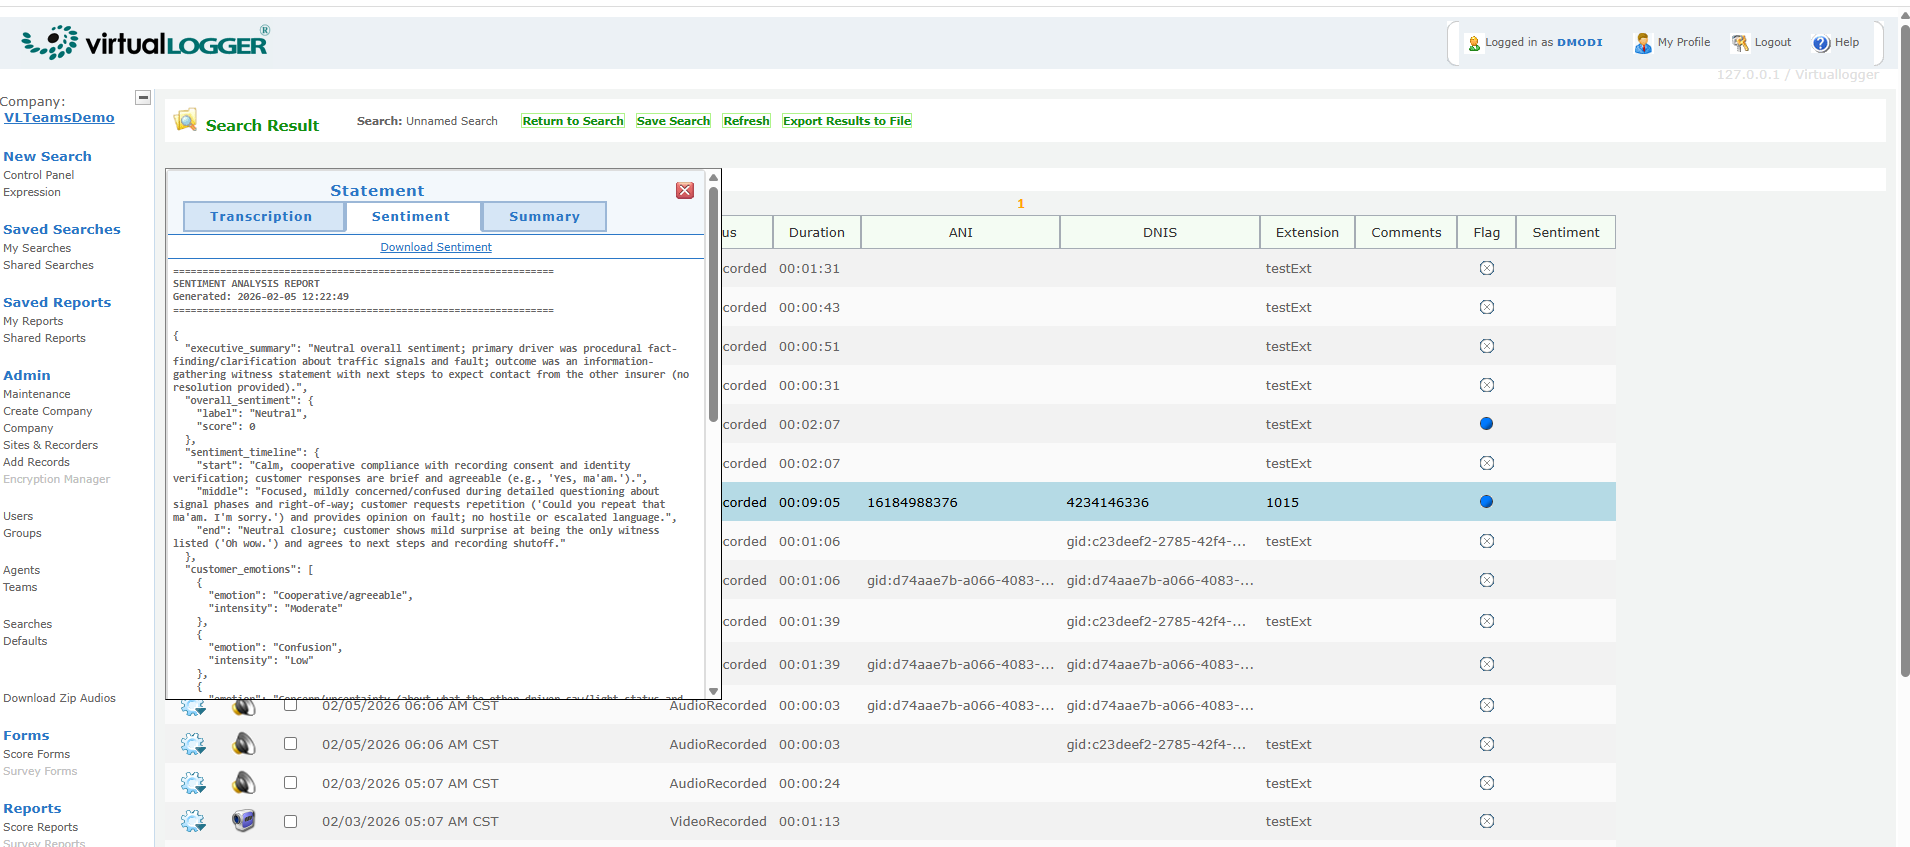Click the video camera icon in VideoRecorded row
Viewport: 1910px width, 847px height.
[x=244, y=821]
